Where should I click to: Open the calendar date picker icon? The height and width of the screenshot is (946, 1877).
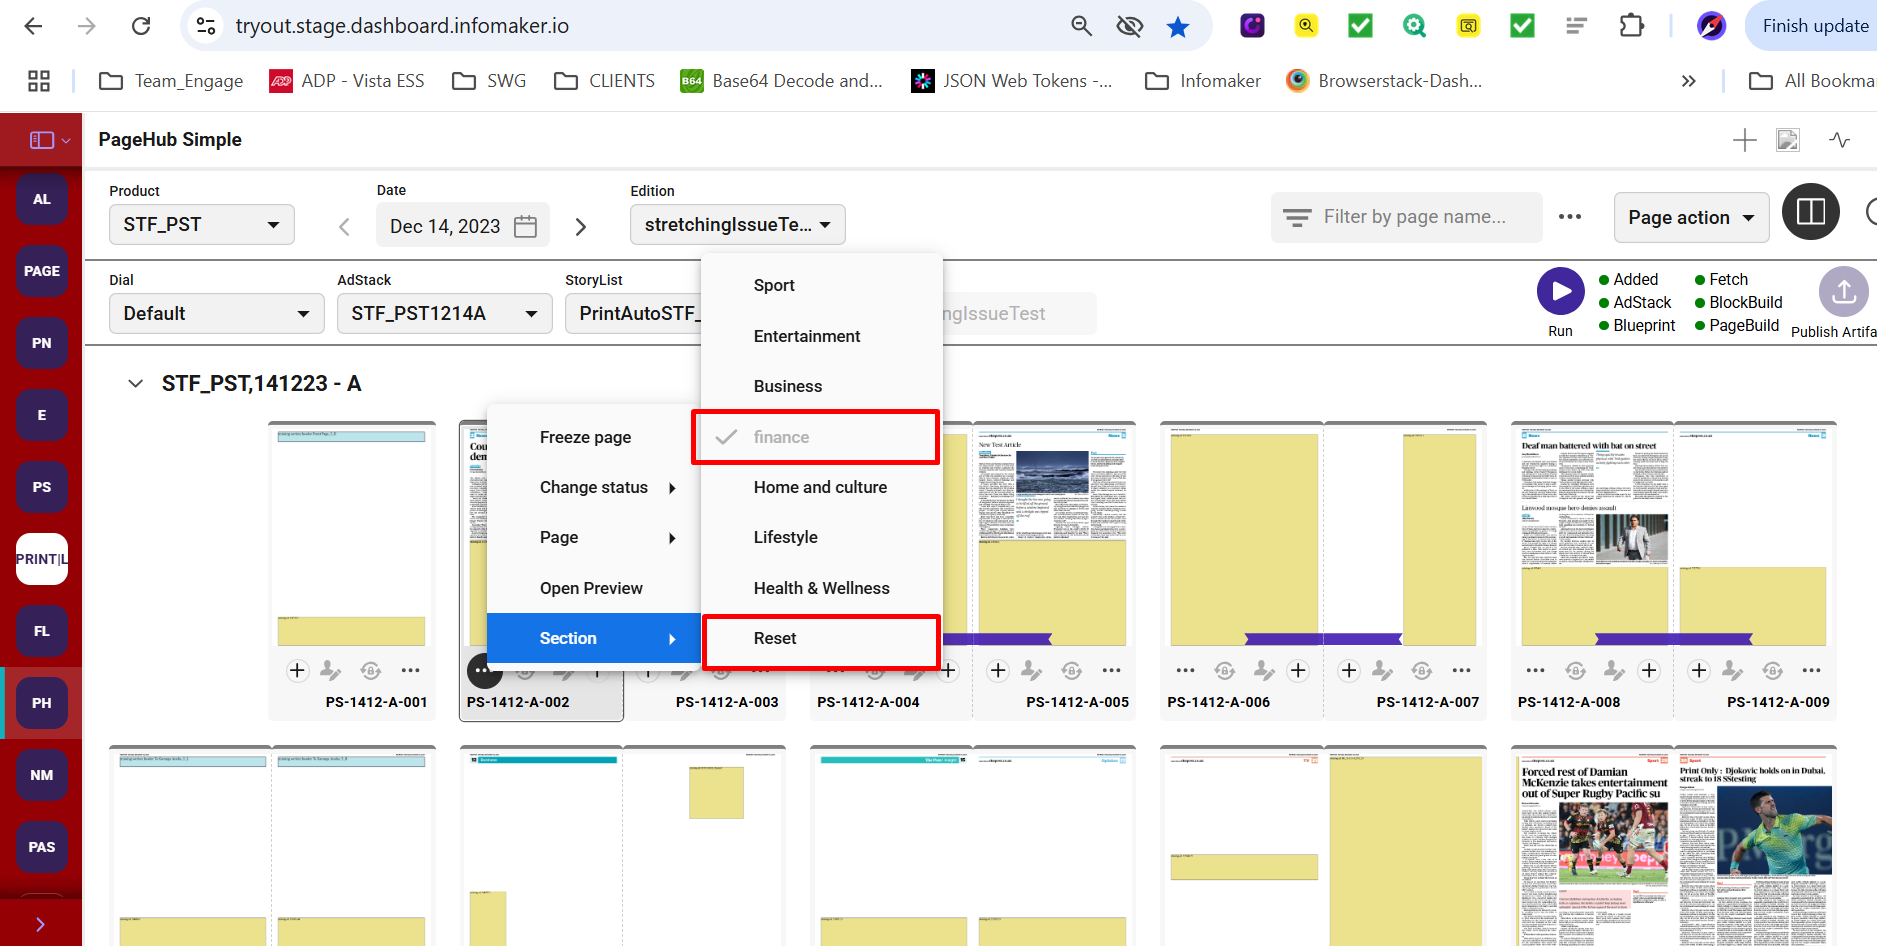[525, 226]
